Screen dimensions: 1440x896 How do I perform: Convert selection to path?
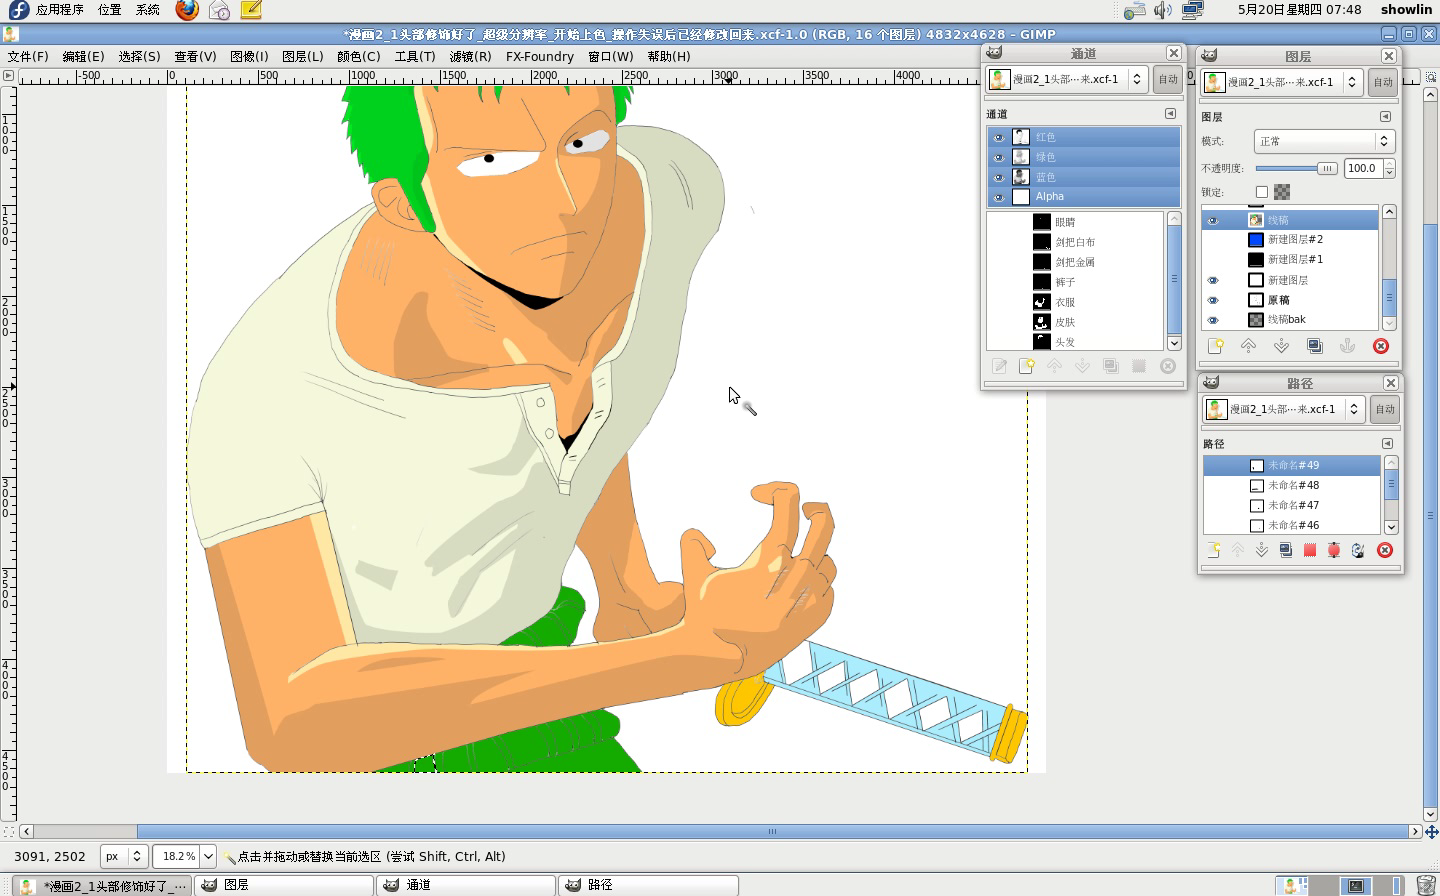pyautogui.click(x=1333, y=550)
